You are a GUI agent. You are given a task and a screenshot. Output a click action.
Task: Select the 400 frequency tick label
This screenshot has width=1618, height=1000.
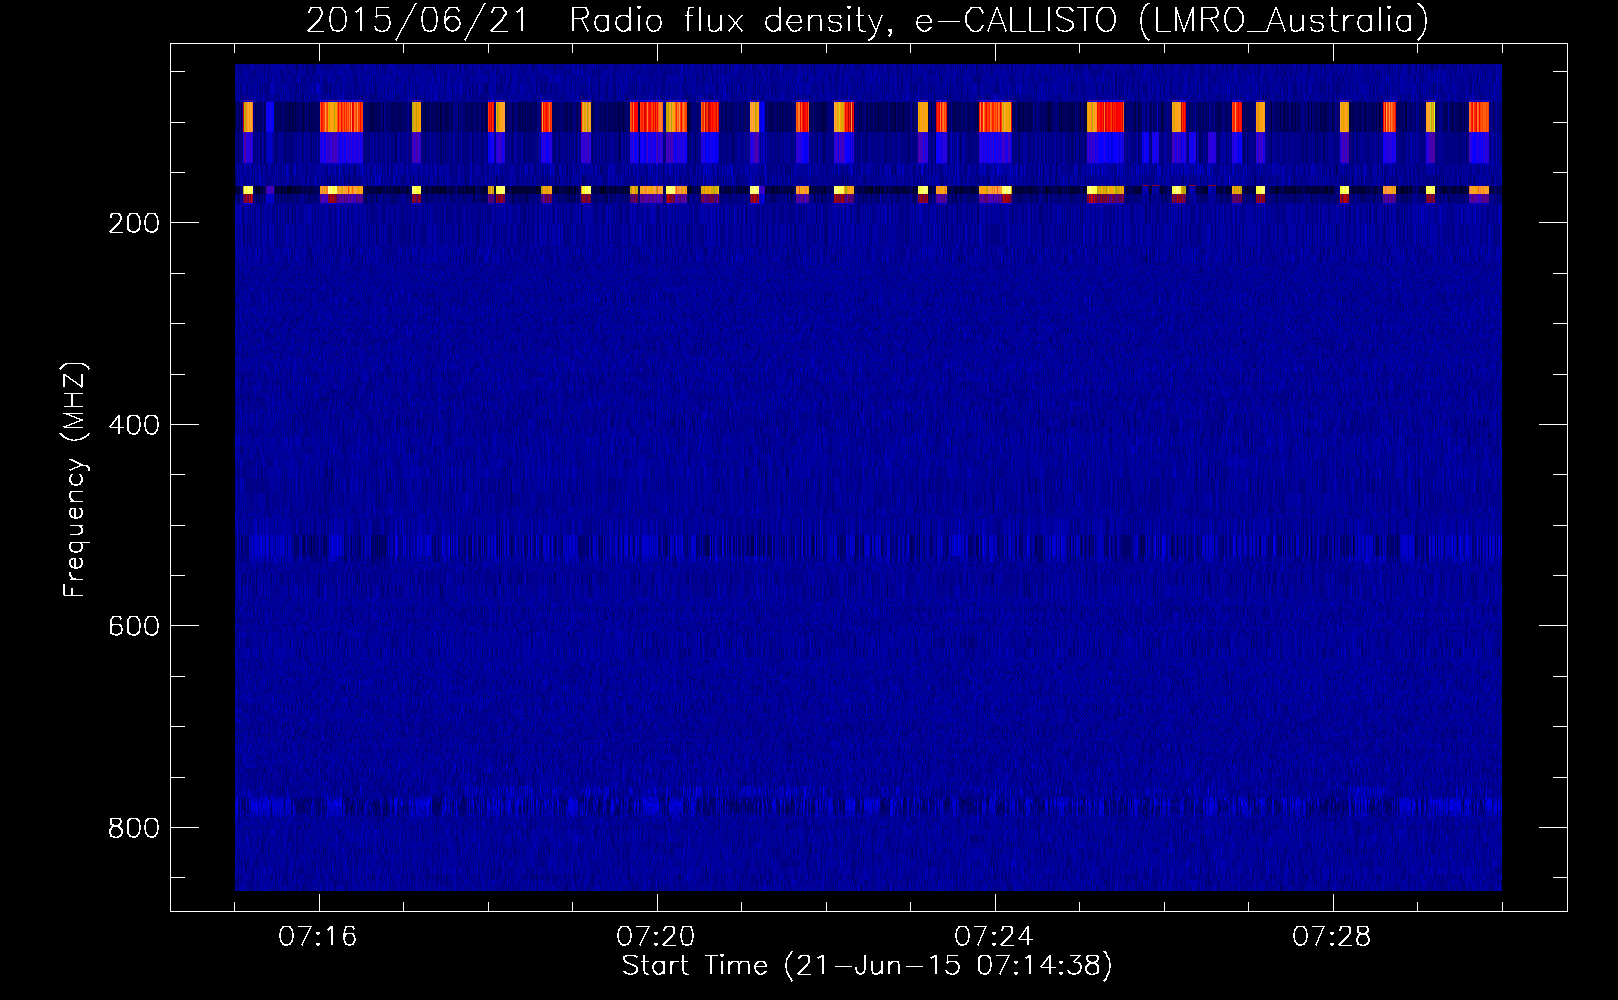pyautogui.click(x=134, y=425)
